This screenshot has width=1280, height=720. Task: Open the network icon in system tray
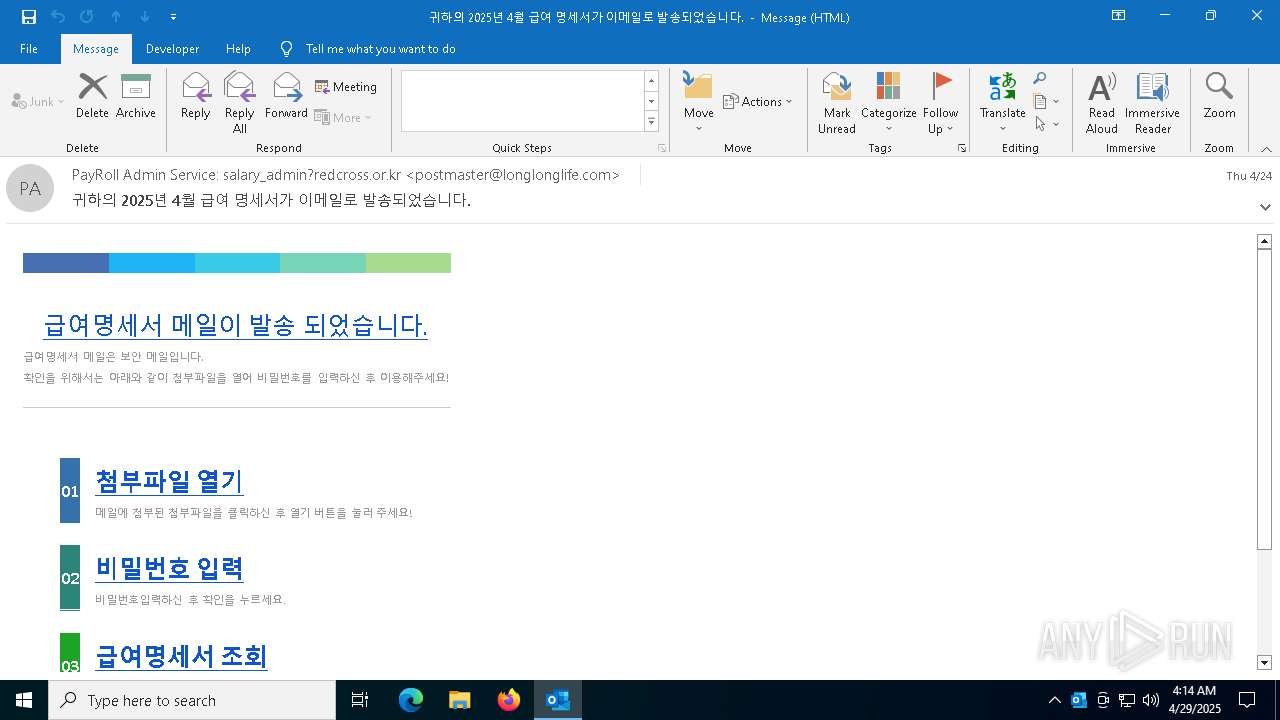(1127, 700)
